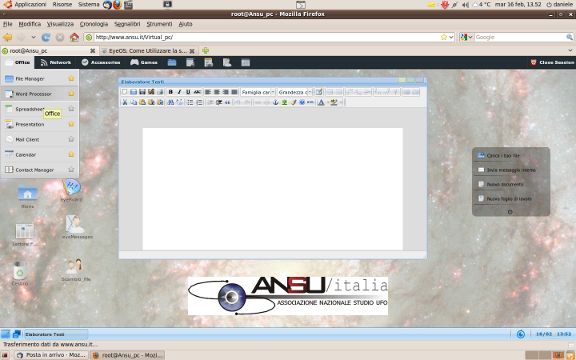Open the Grandezza font size dropdown
Image resolution: width=576 pixels, height=360 pixels.
pyautogui.click(x=295, y=92)
